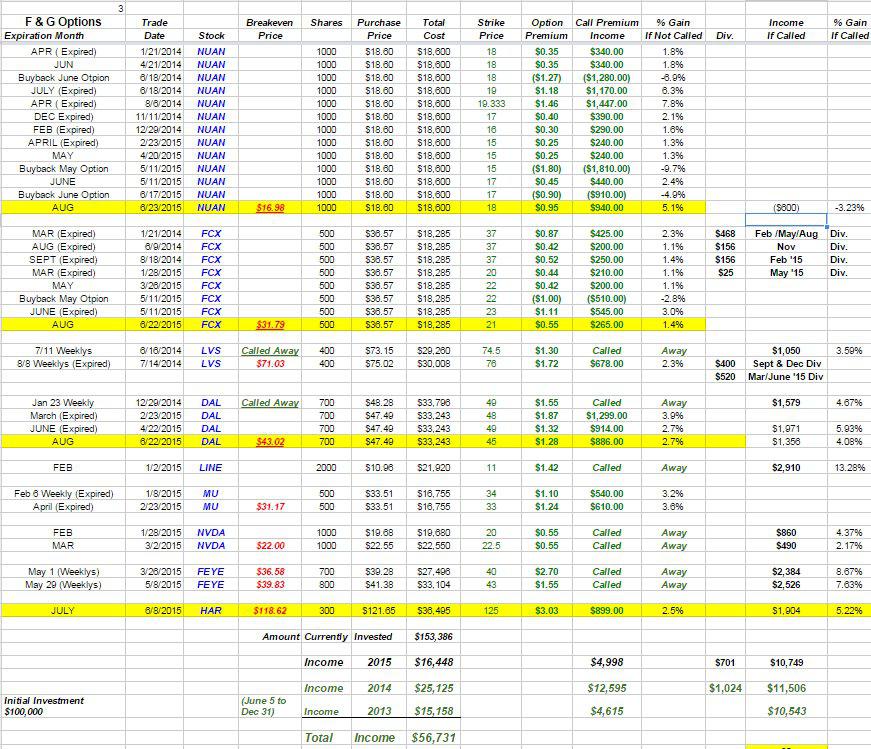The width and height of the screenshot is (871, 749).
Task: Click the "$25" dividend cell
Action: point(725,273)
